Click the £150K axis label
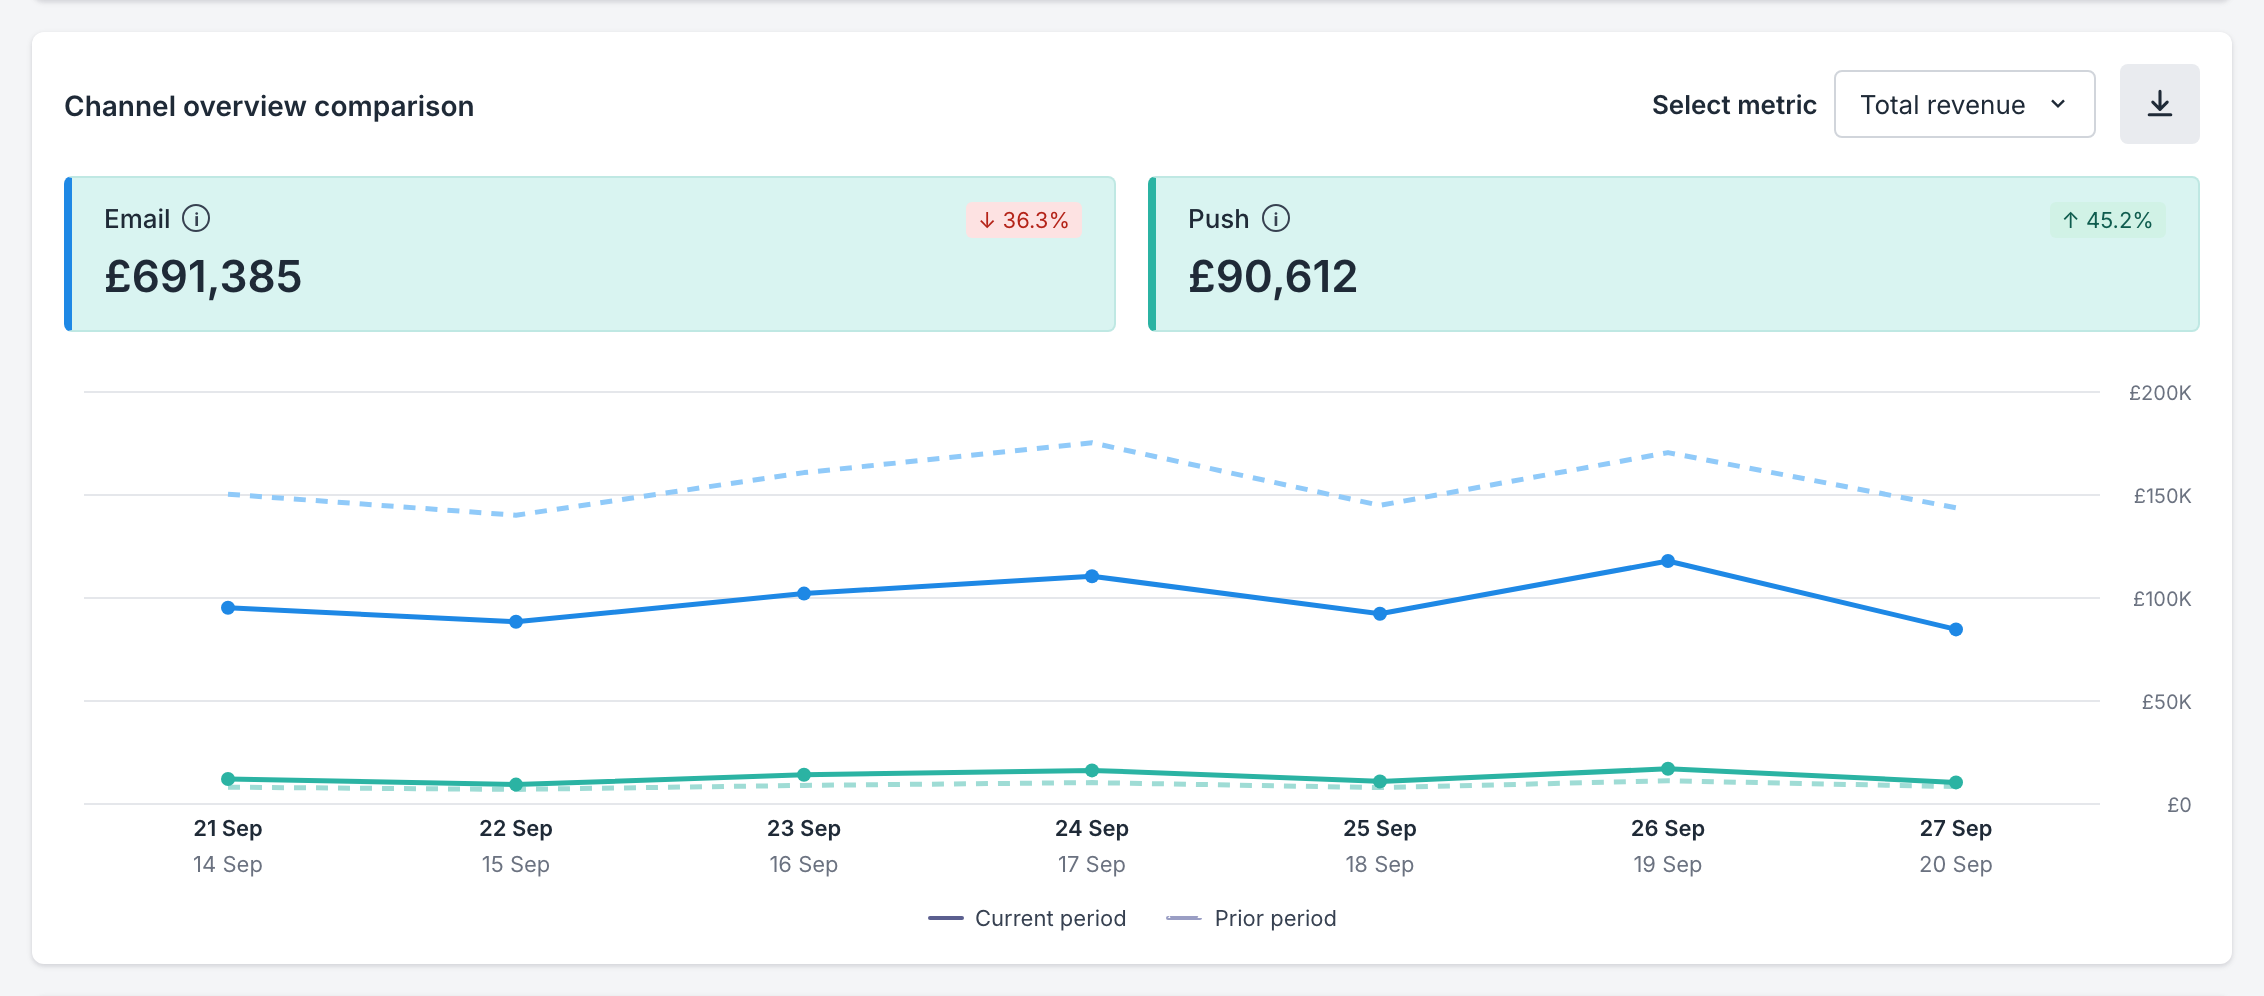 [x=2162, y=496]
